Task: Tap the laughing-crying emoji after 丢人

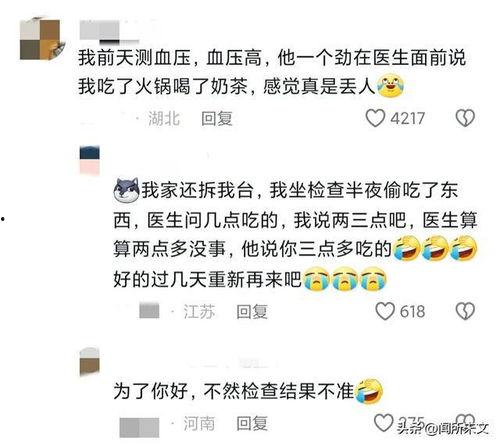Action: click(x=390, y=86)
